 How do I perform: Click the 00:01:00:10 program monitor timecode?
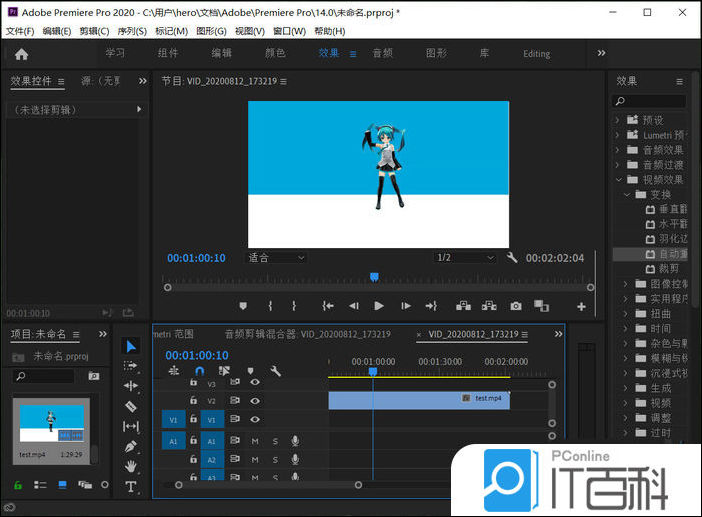pos(196,258)
